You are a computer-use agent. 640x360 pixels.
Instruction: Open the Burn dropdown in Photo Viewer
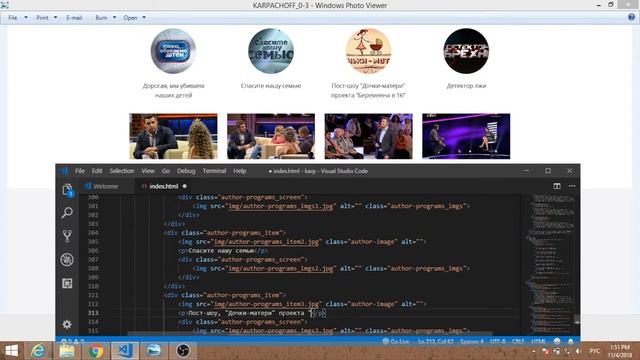tap(105, 18)
